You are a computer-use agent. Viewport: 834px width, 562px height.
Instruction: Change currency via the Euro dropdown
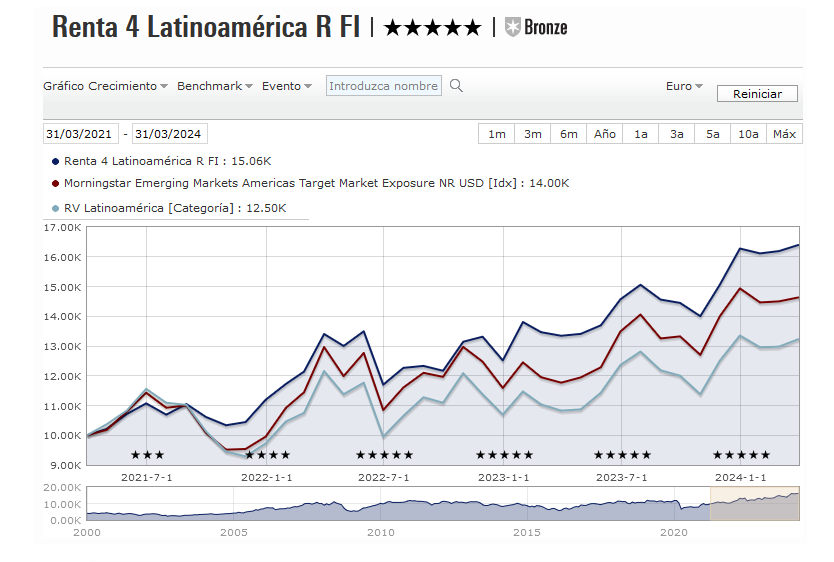click(684, 86)
